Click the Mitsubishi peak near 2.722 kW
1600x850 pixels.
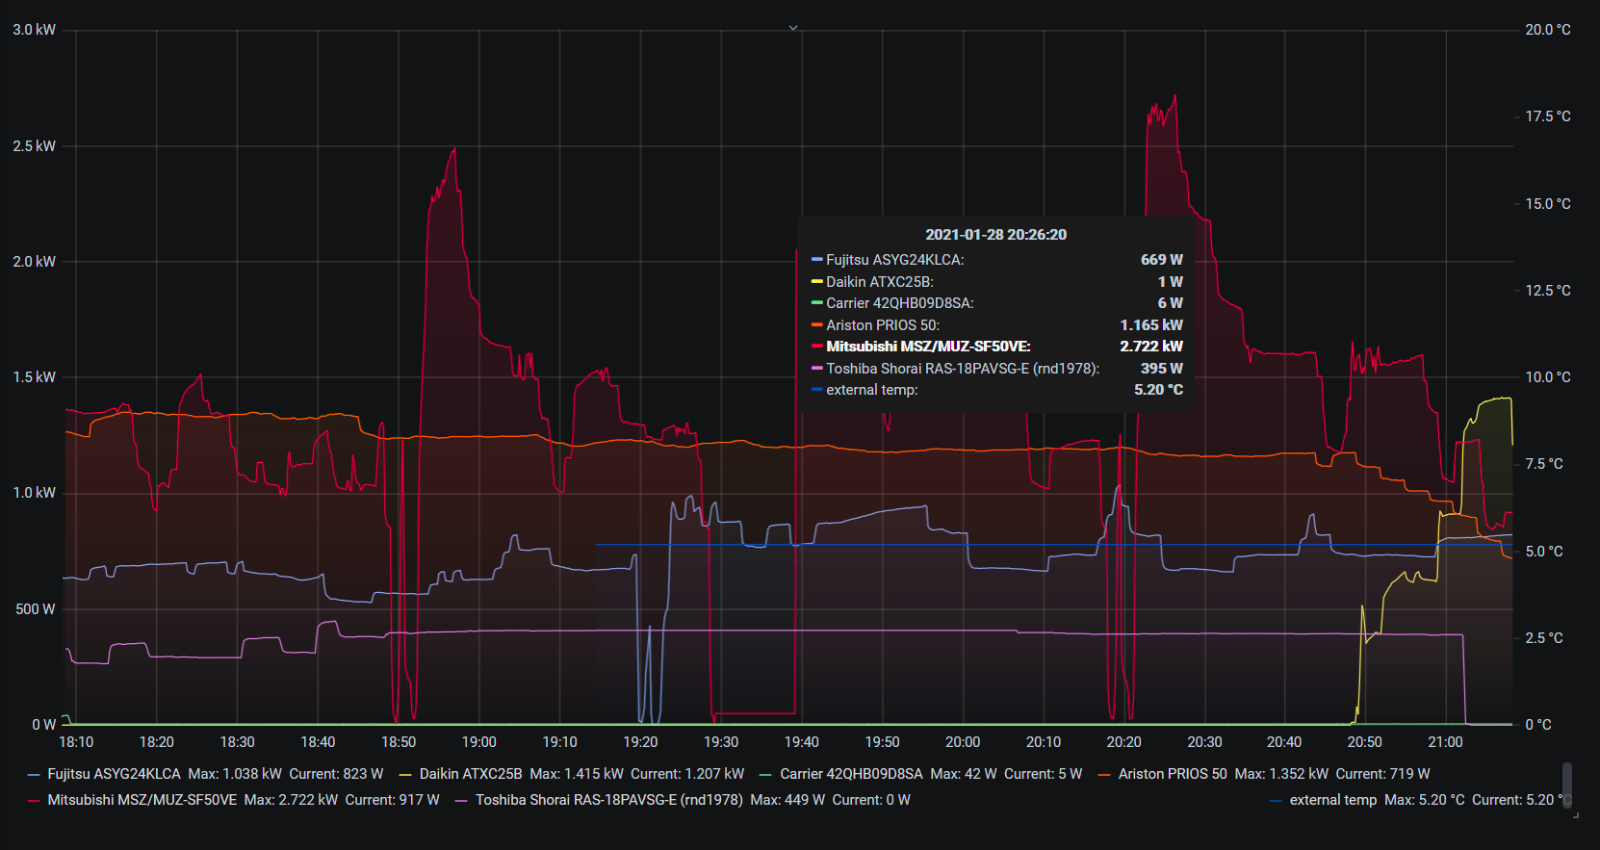[1174, 96]
